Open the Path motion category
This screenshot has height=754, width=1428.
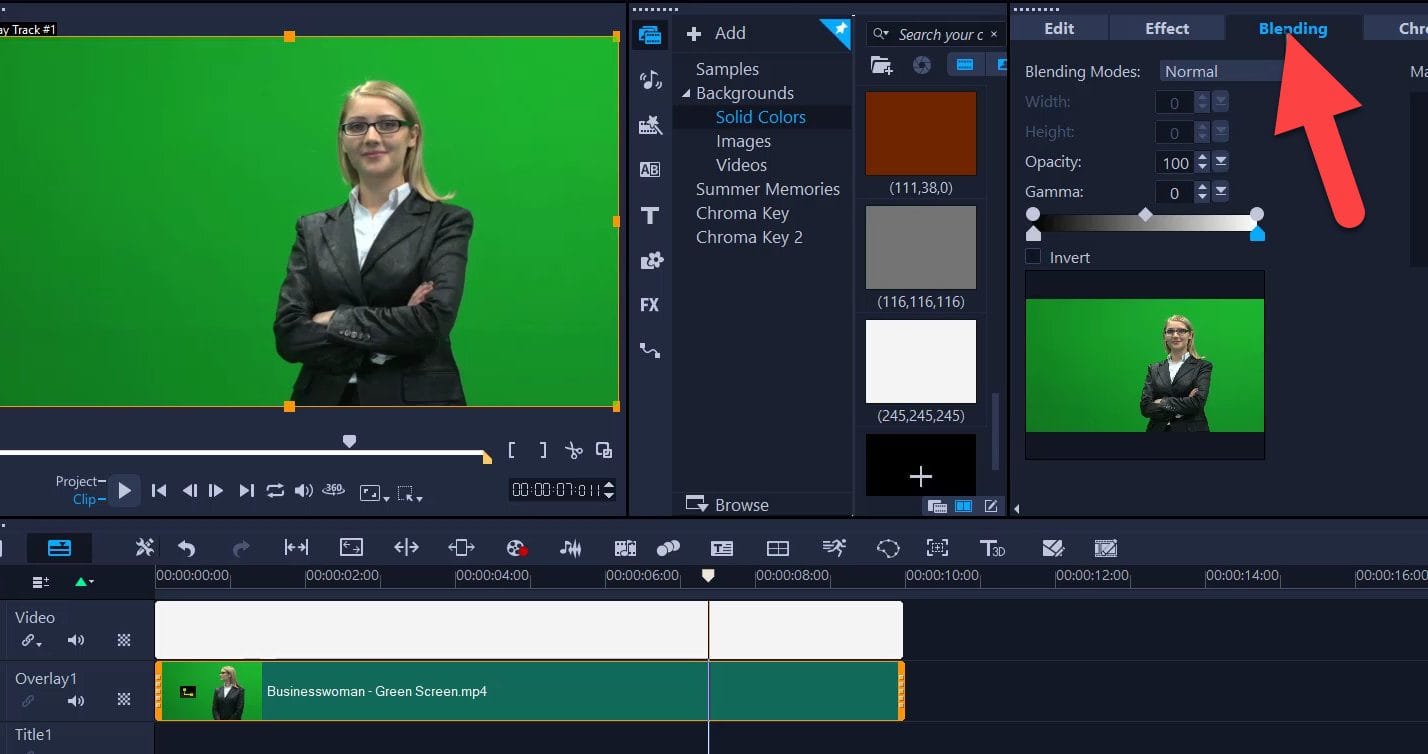point(649,349)
